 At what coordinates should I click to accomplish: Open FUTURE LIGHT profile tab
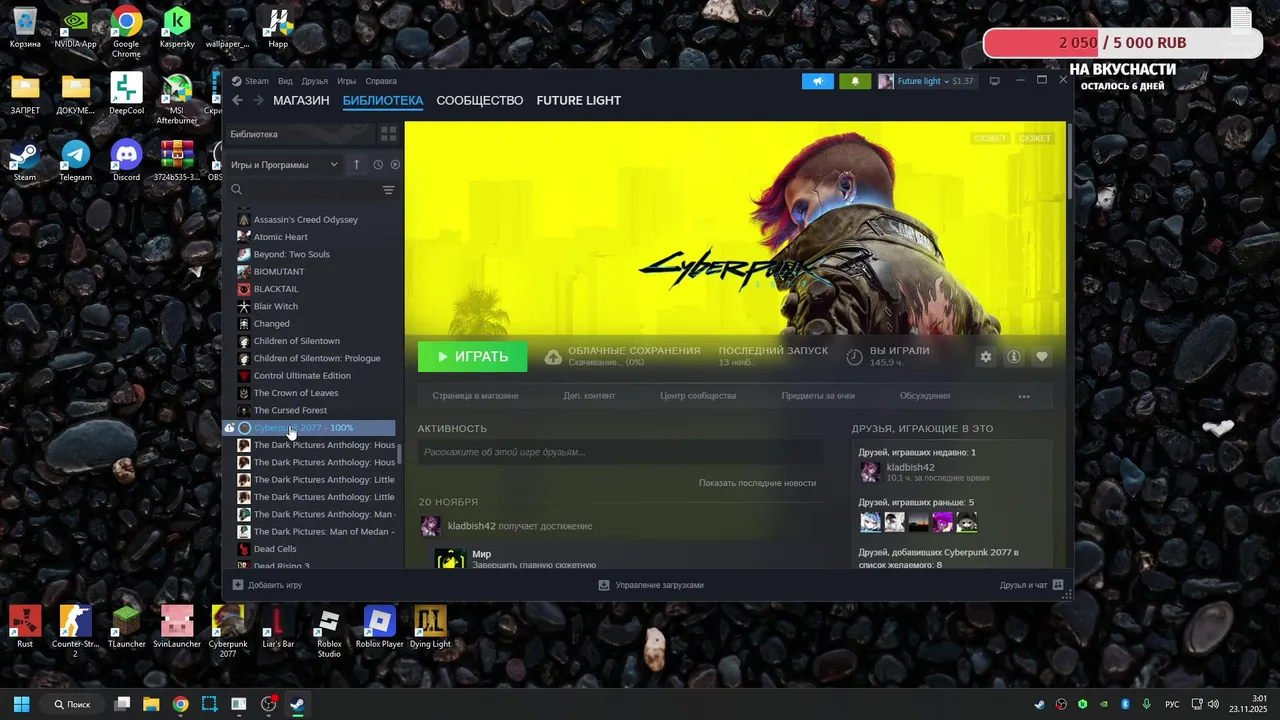coord(579,100)
